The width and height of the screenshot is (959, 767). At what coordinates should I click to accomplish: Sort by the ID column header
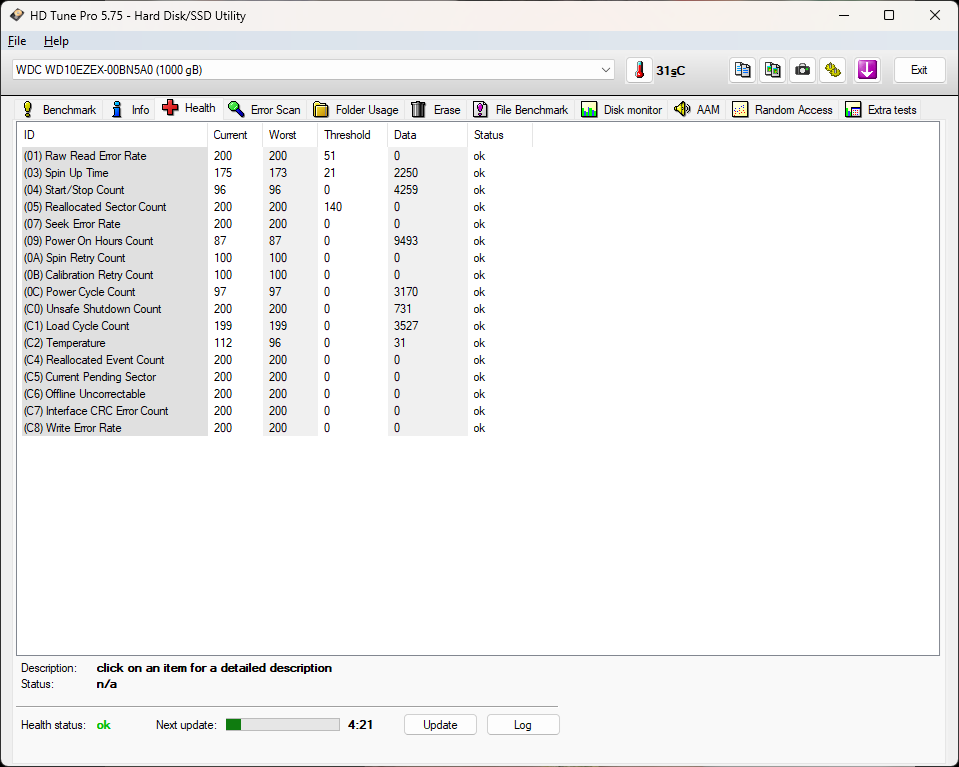pyautogui.click(x=113, y=135)
